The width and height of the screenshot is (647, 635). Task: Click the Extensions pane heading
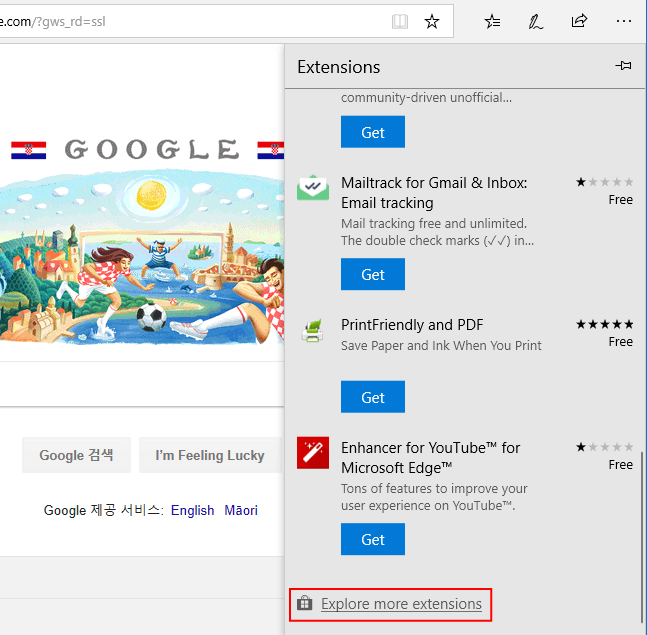point(338,67)
